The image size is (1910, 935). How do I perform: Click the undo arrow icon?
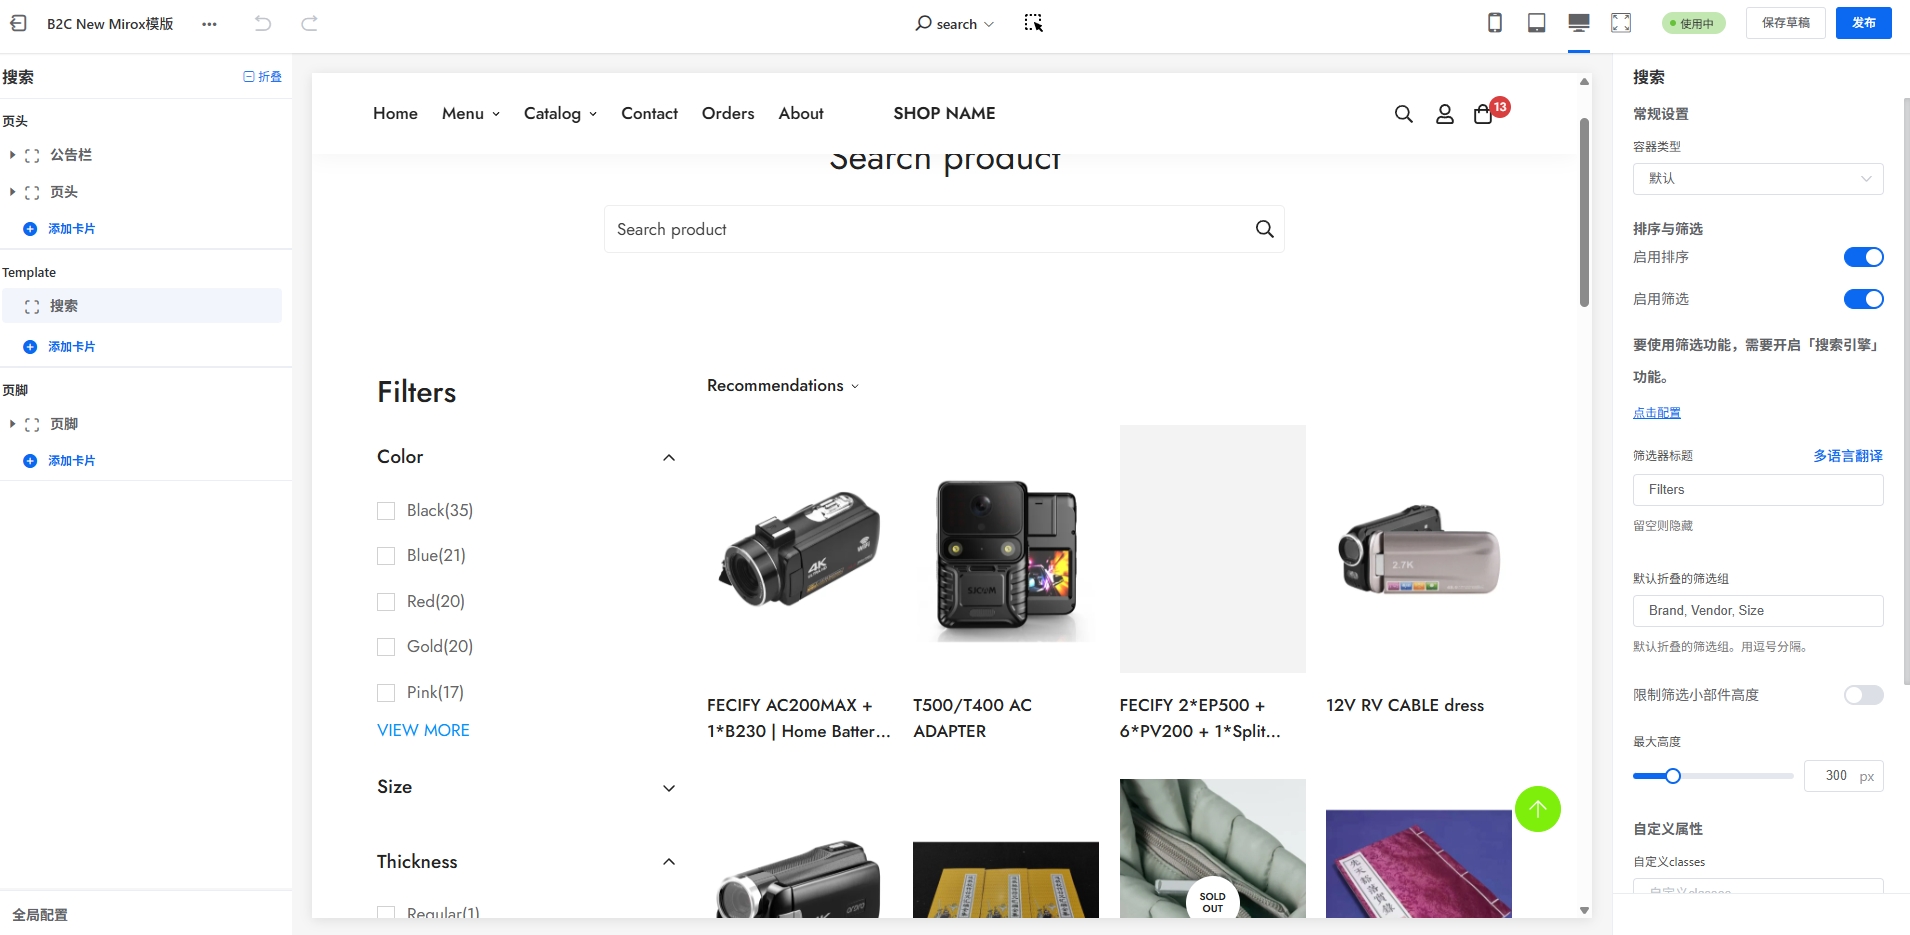coord(263,23)
